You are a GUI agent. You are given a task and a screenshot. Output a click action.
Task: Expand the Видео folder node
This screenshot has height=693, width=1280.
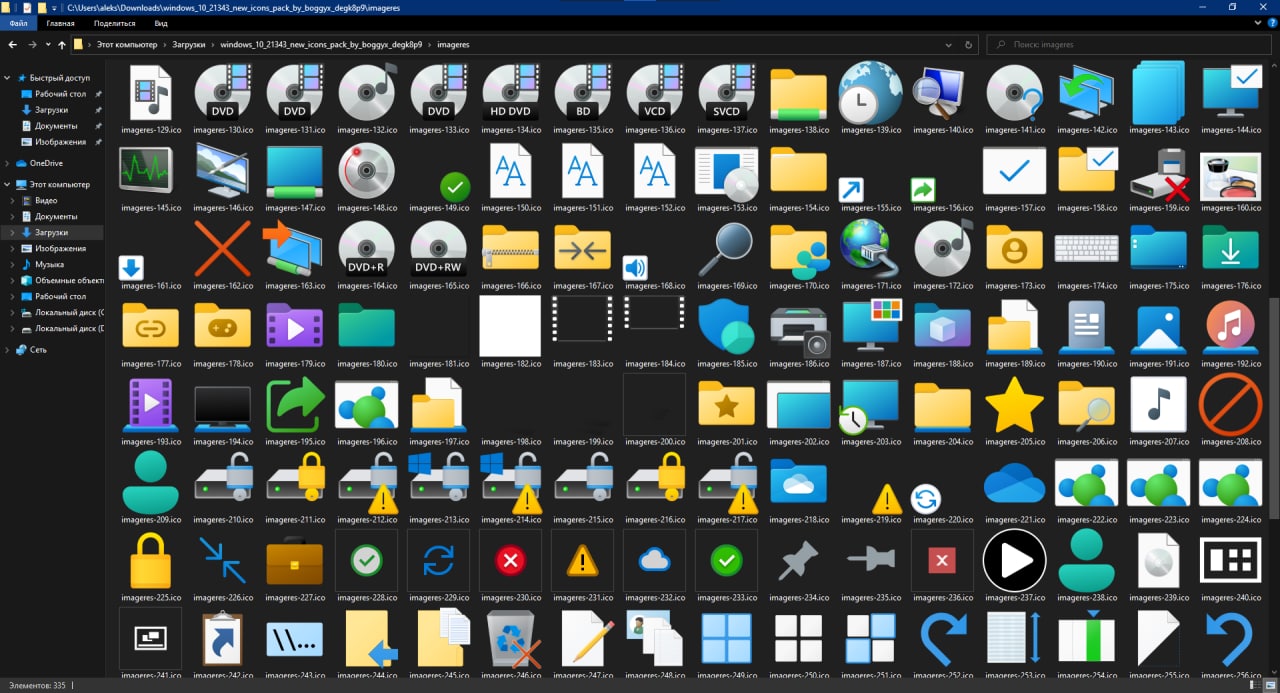[14, 200]
